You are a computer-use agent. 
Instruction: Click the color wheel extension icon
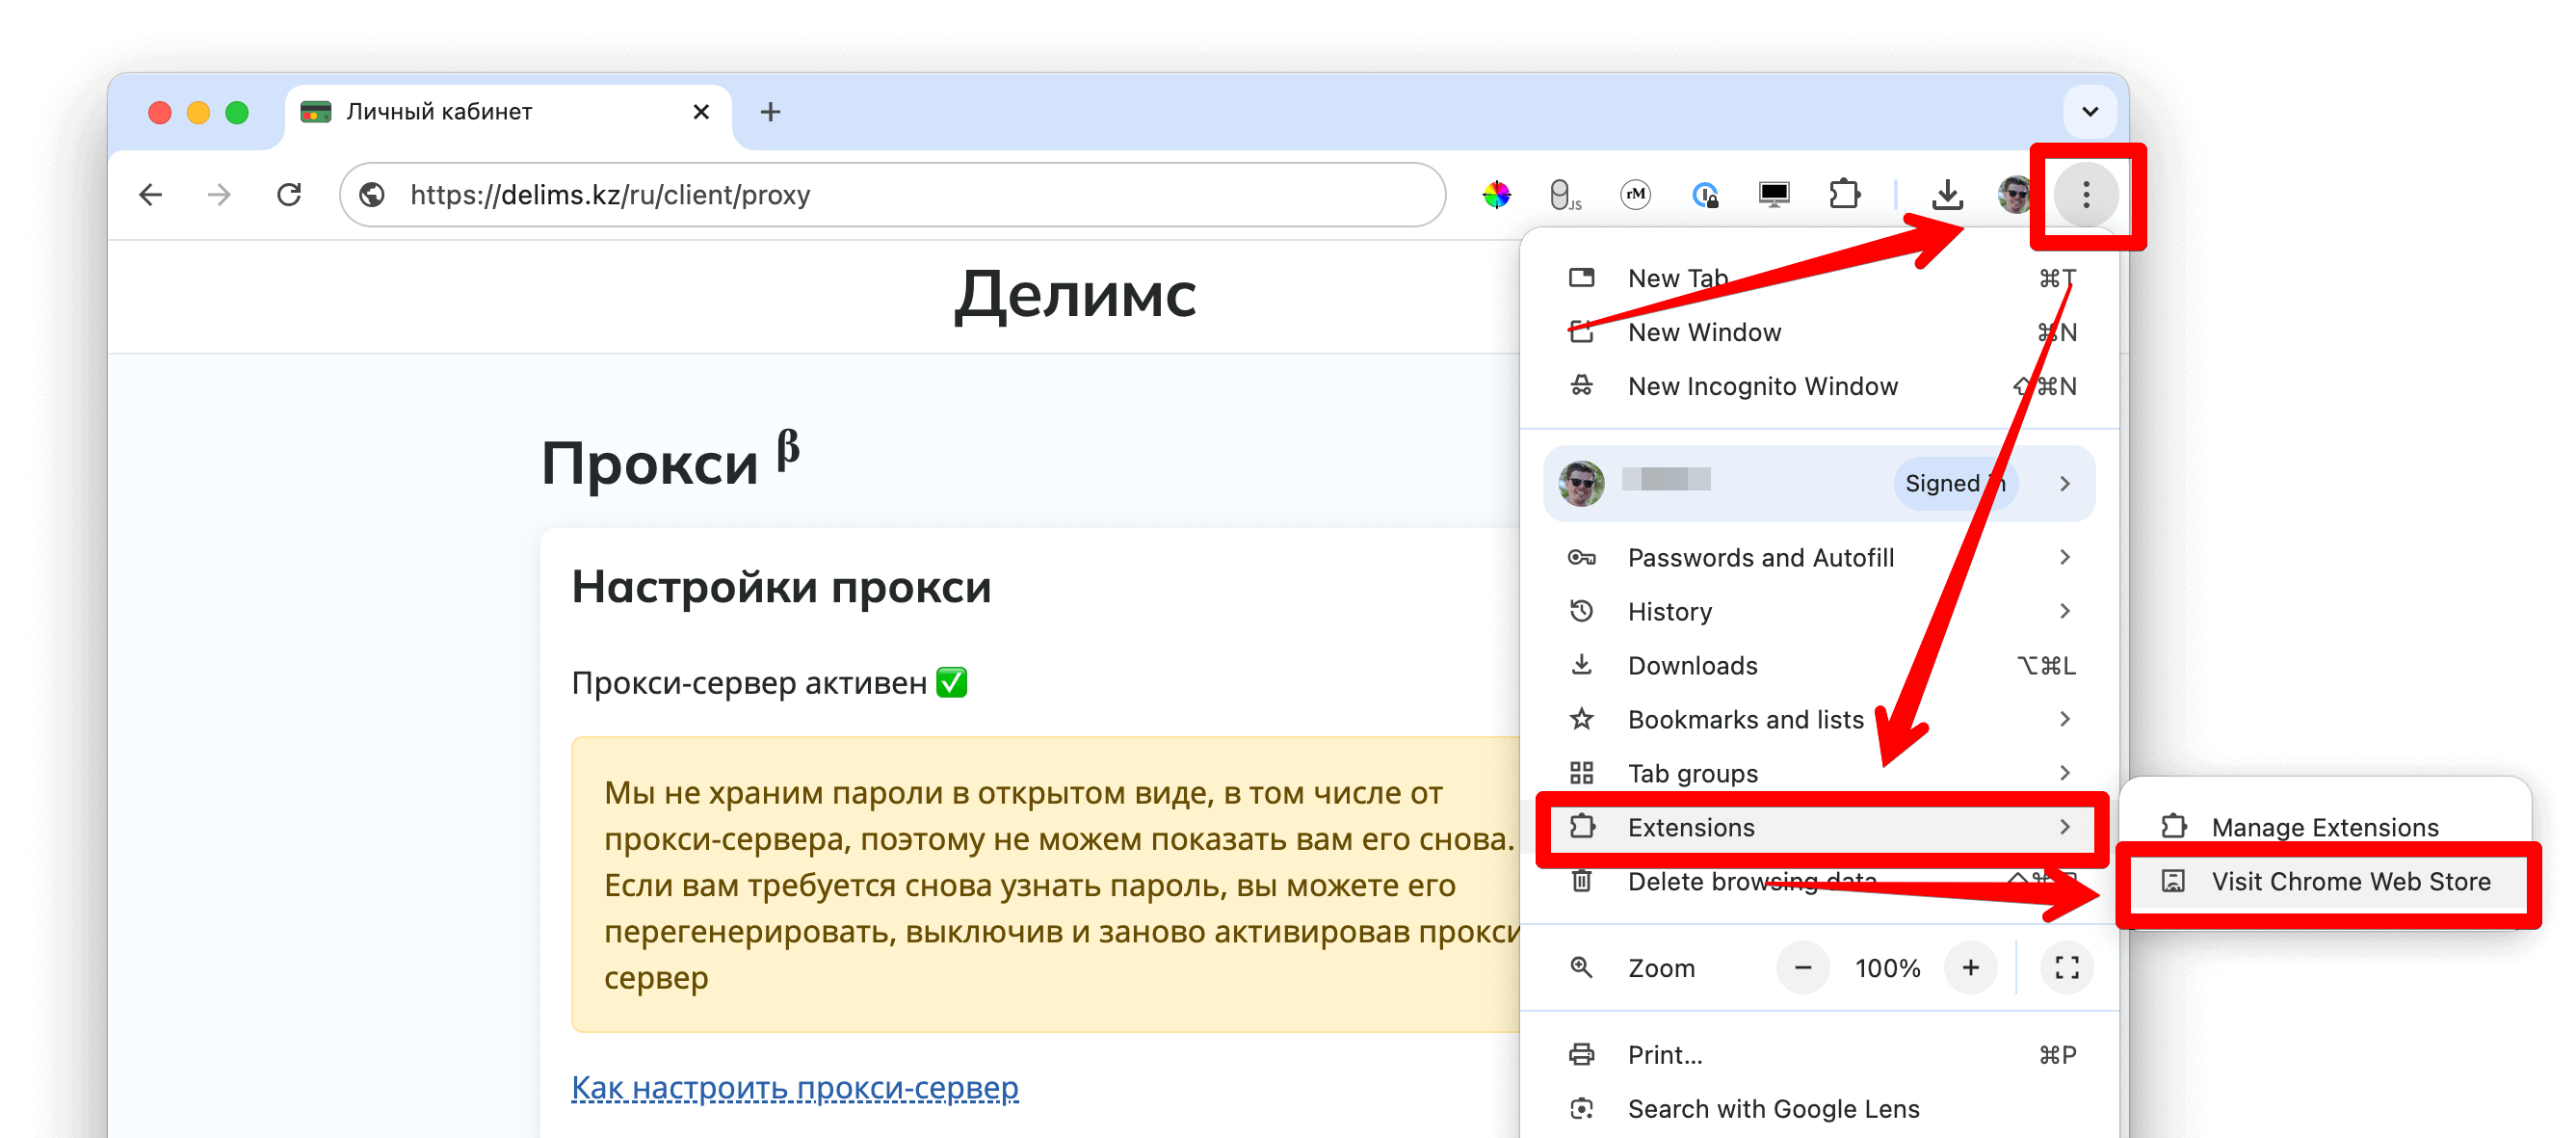(x=1496, y=194)
